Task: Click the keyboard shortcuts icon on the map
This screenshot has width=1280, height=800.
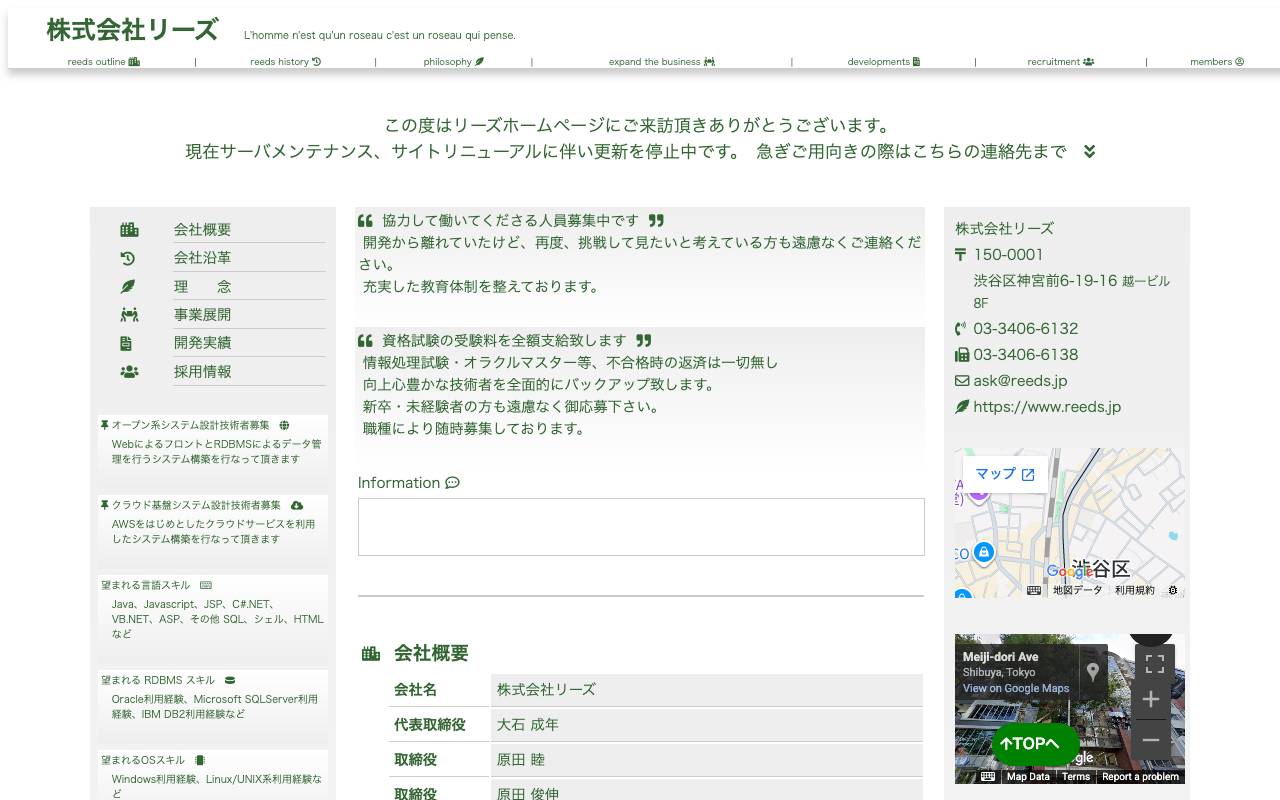Action: (1034, 591)
